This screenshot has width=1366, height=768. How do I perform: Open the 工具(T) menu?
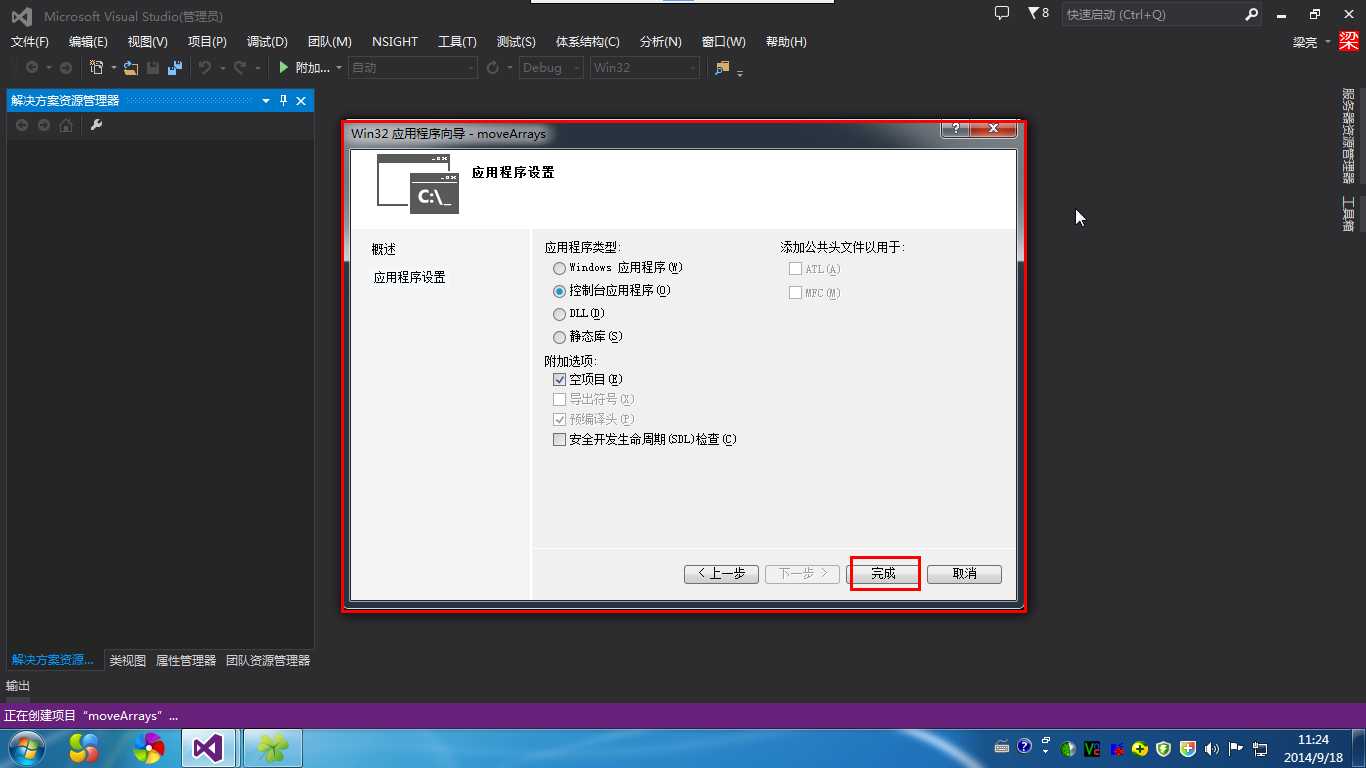[457, 42]
